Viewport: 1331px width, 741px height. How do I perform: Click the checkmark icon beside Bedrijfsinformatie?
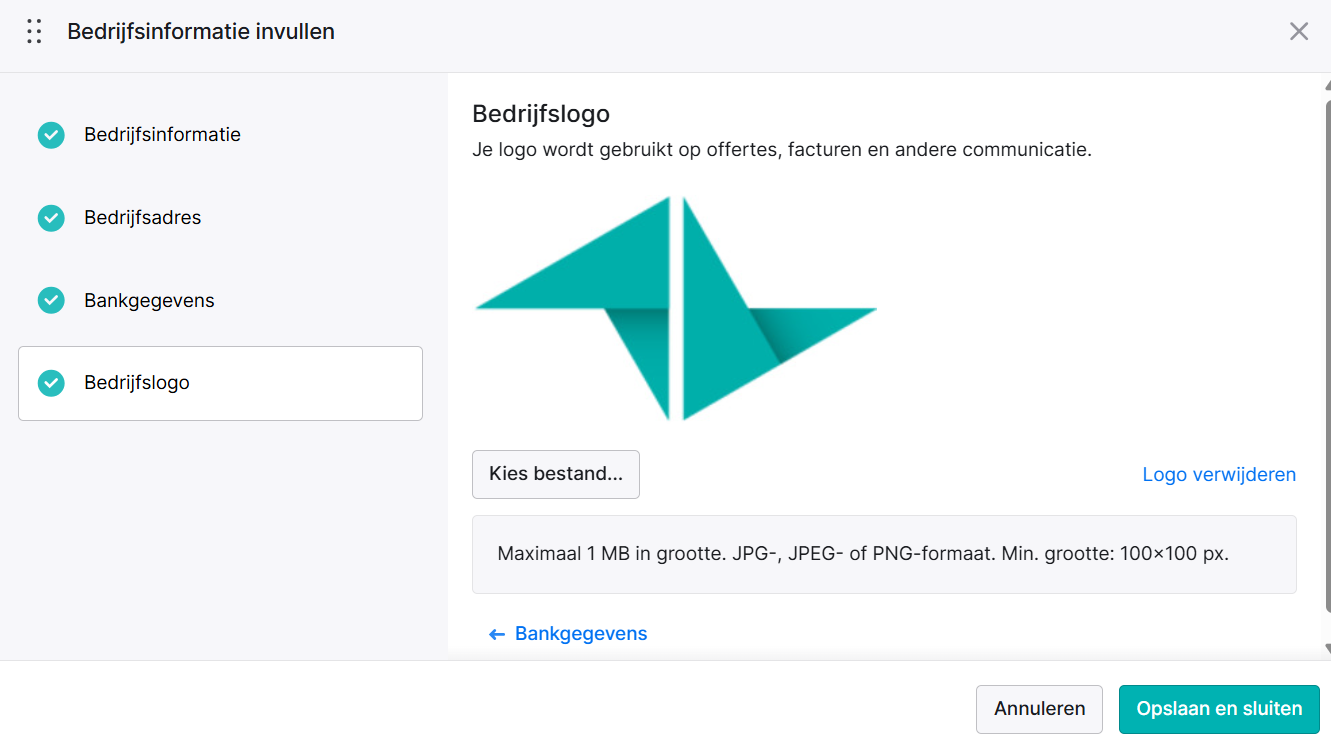point(51,135)
